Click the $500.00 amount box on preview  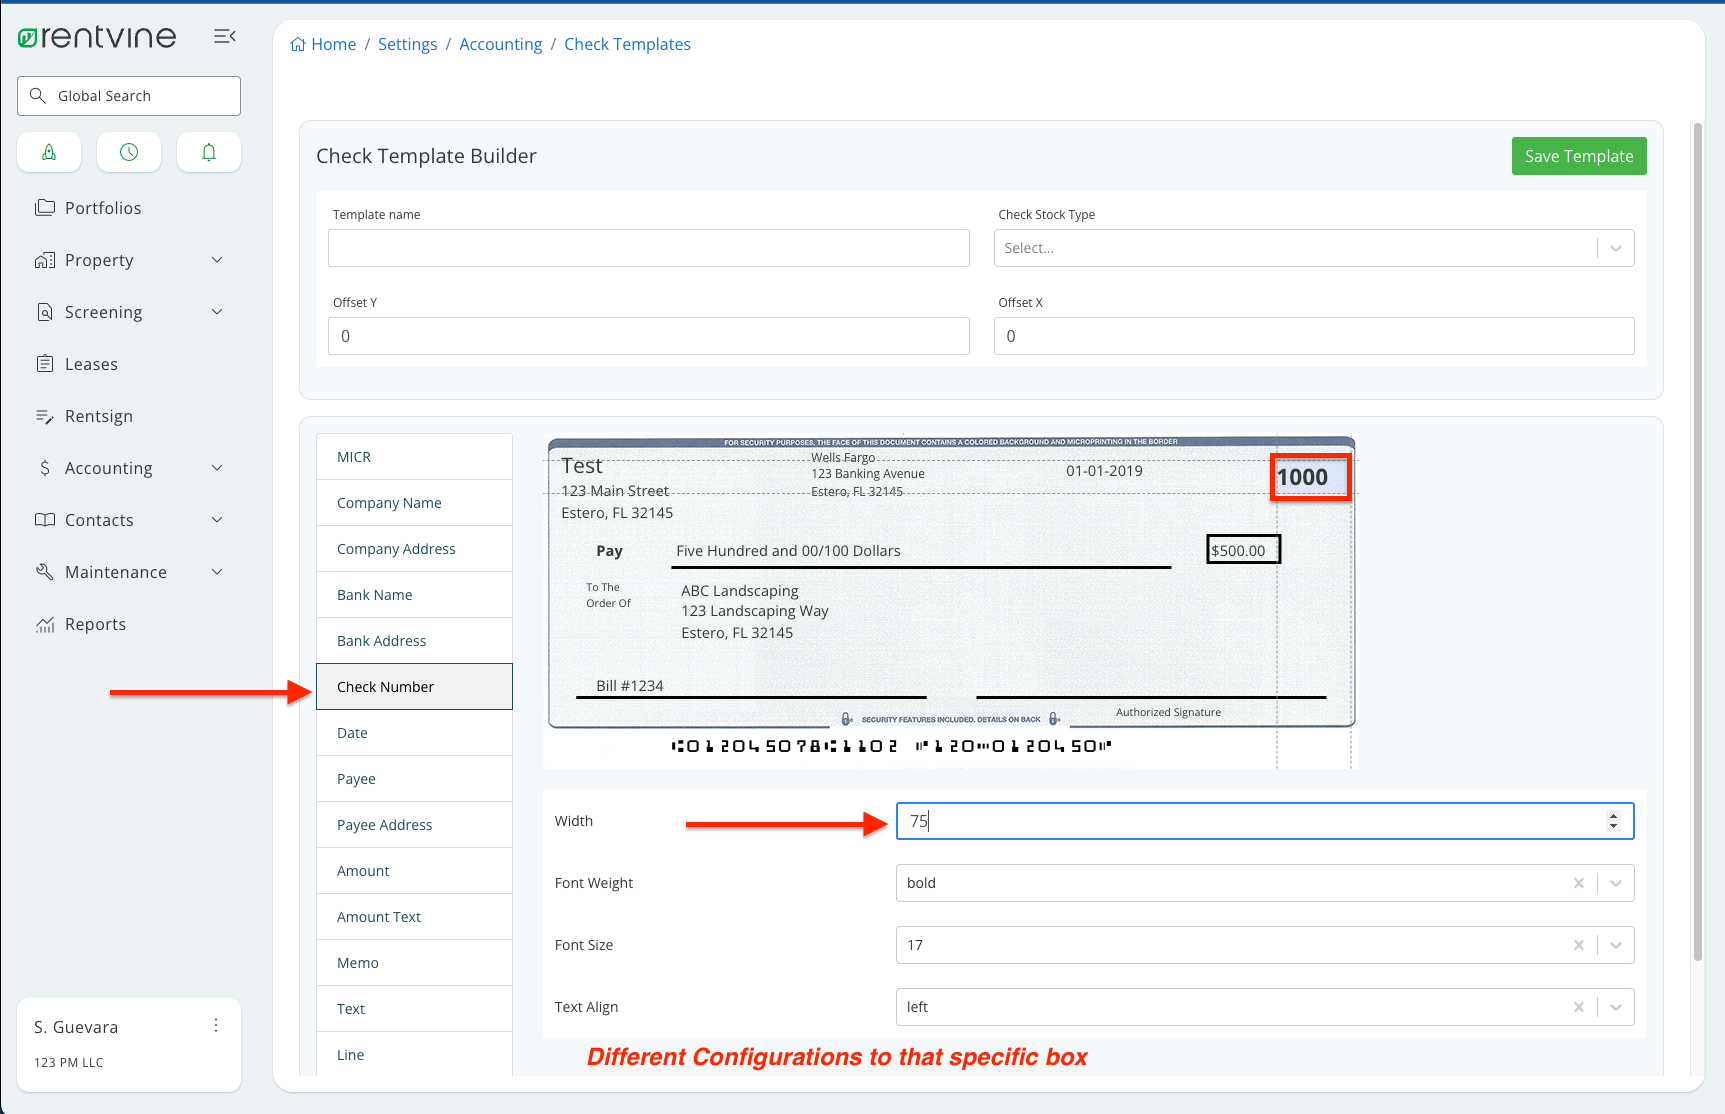[1243, 550]
